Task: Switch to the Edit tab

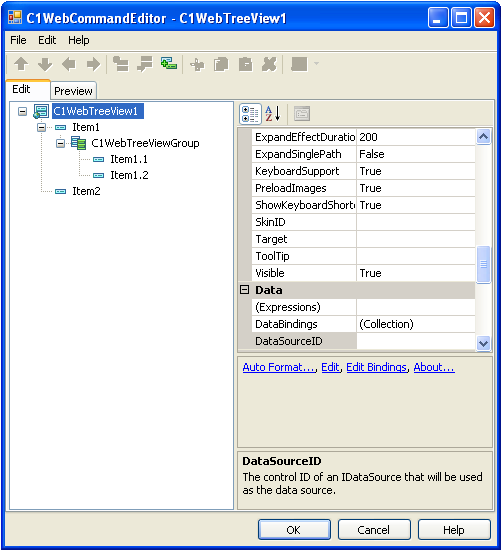Action: pos(28,90)
